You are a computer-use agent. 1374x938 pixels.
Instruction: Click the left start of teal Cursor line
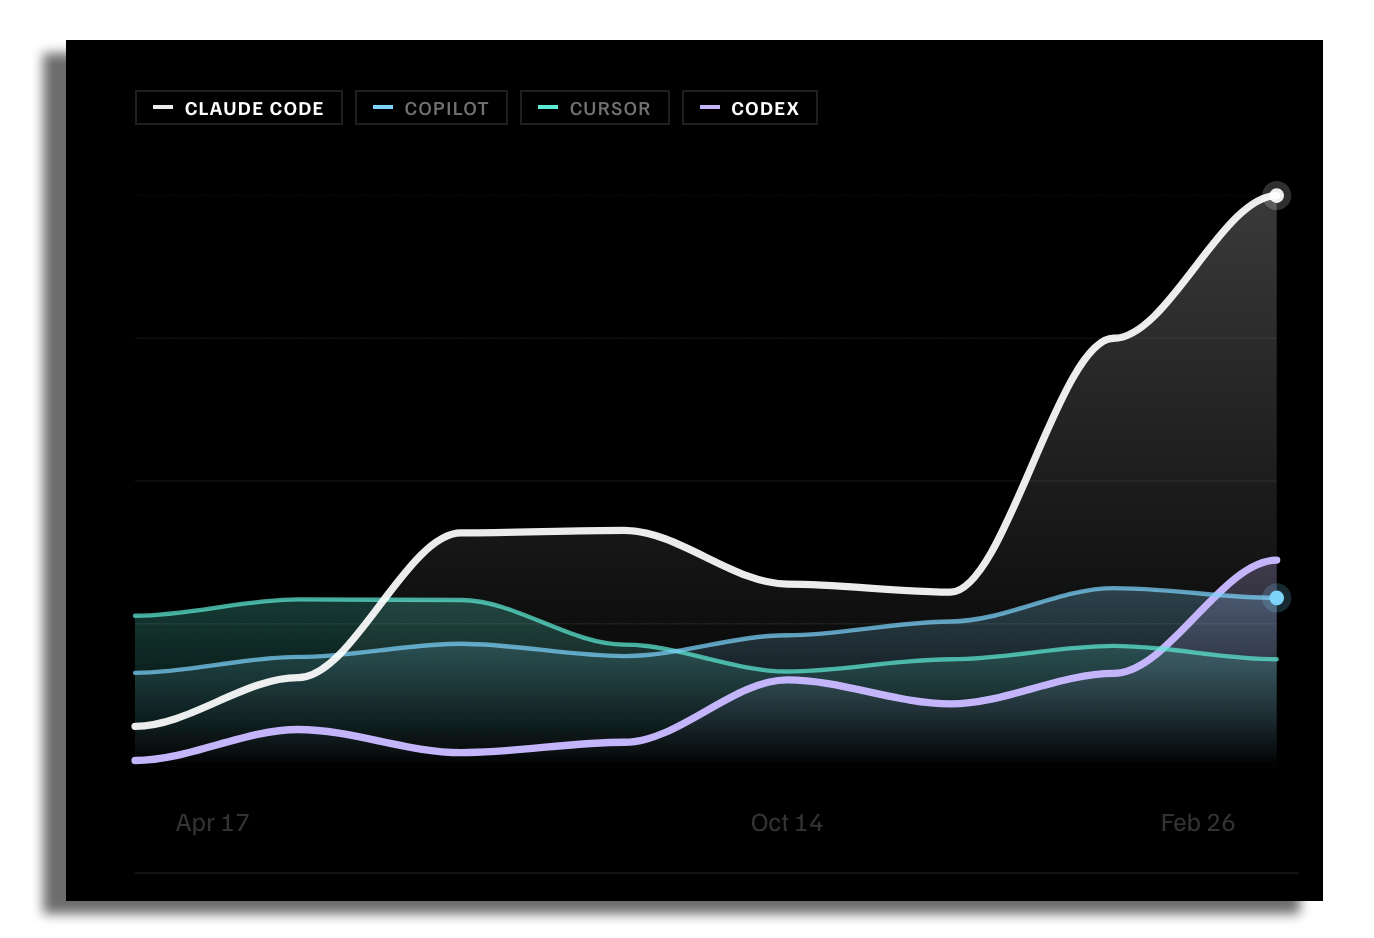point(137,616)
